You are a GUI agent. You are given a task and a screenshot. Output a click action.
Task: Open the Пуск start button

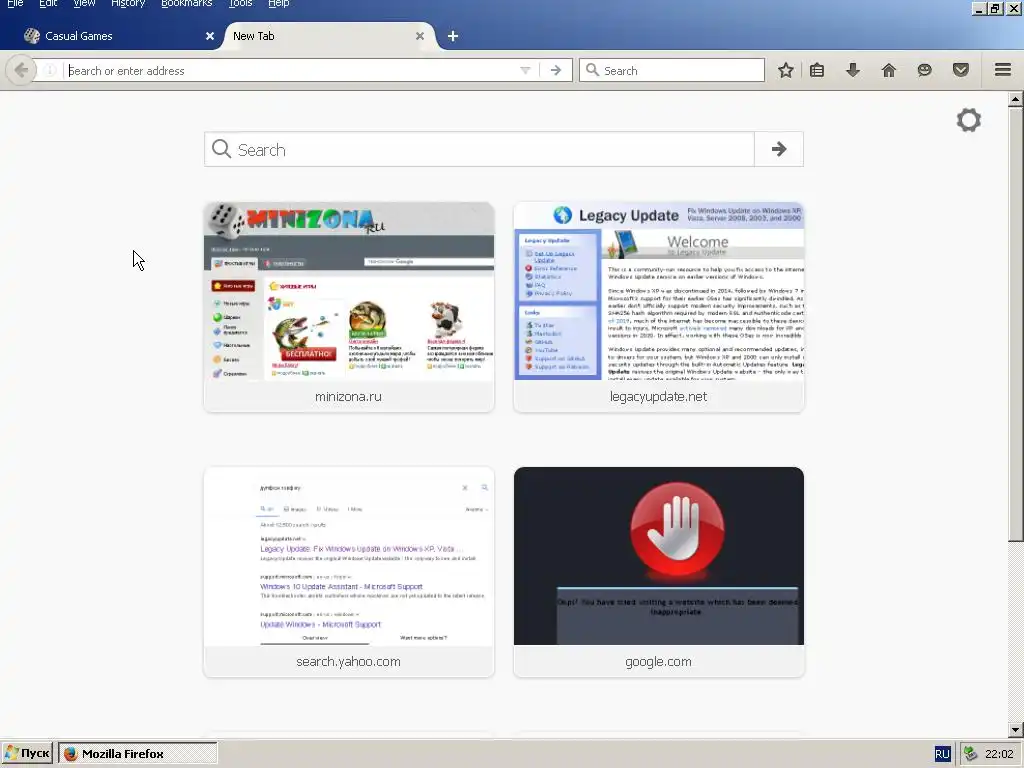pos(27,754)
